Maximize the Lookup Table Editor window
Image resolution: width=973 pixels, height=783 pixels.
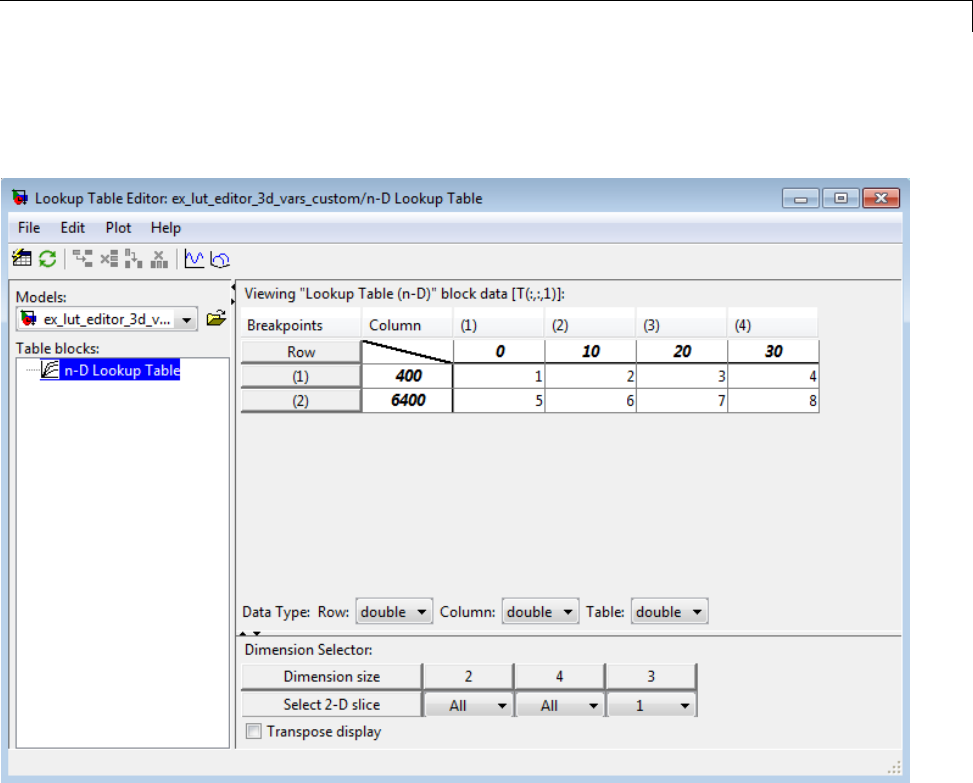coord(841,199)
